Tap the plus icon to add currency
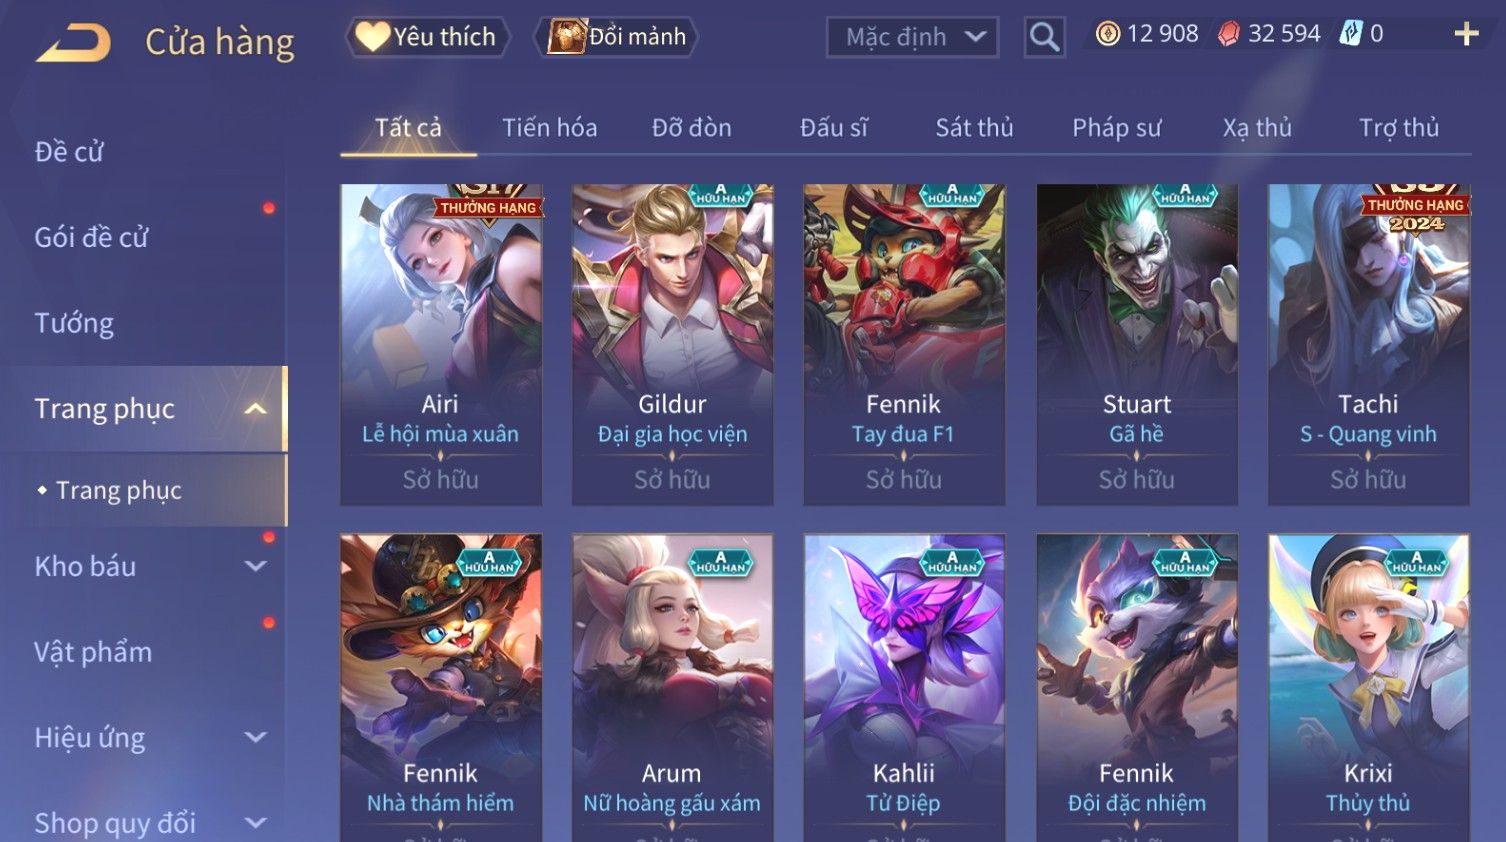 click(1466, 34)
